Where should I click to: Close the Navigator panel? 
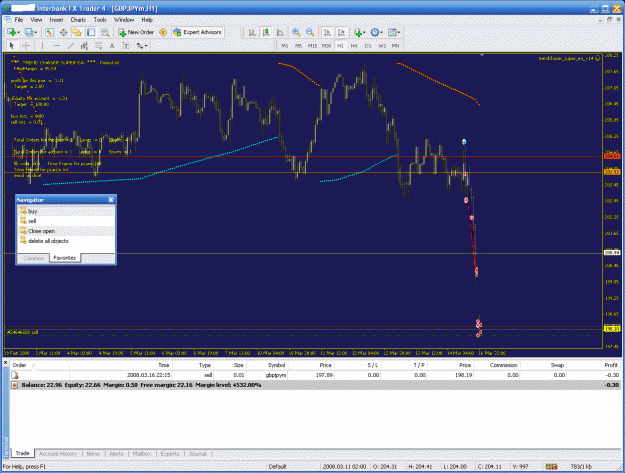111,200
